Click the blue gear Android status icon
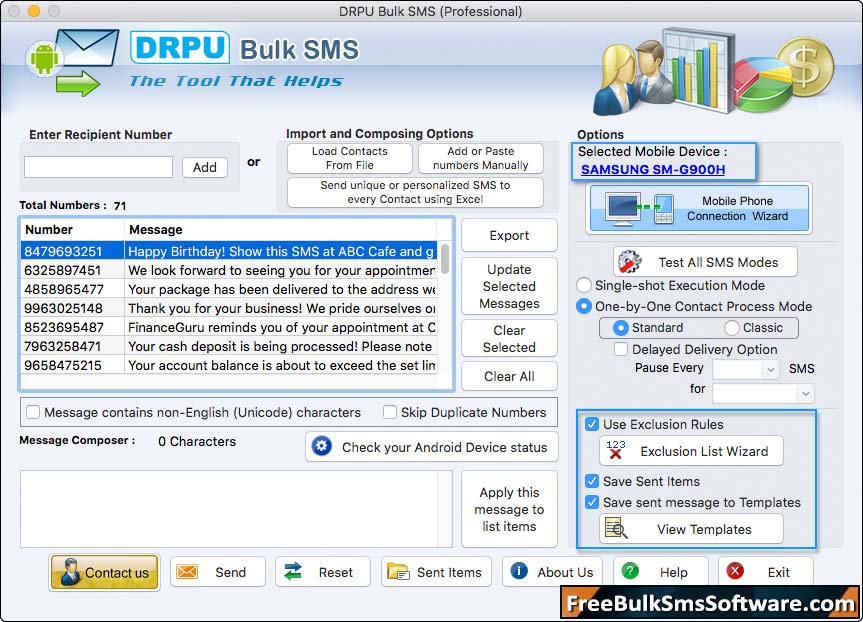The image size is (863, 622). tap(321, 446)
